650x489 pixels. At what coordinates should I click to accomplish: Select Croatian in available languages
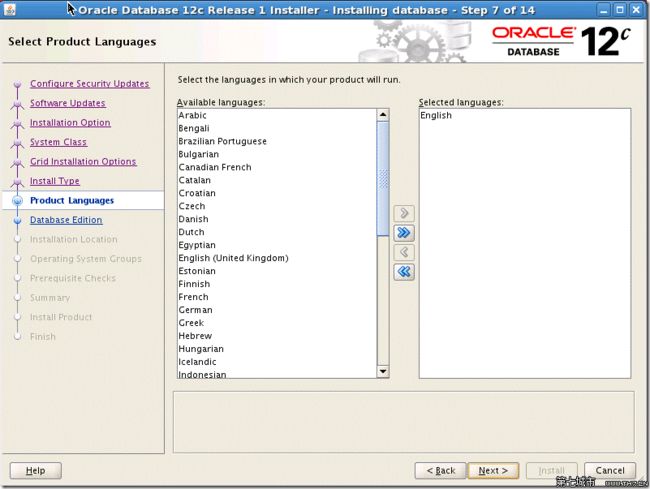[x=276, y=193]
